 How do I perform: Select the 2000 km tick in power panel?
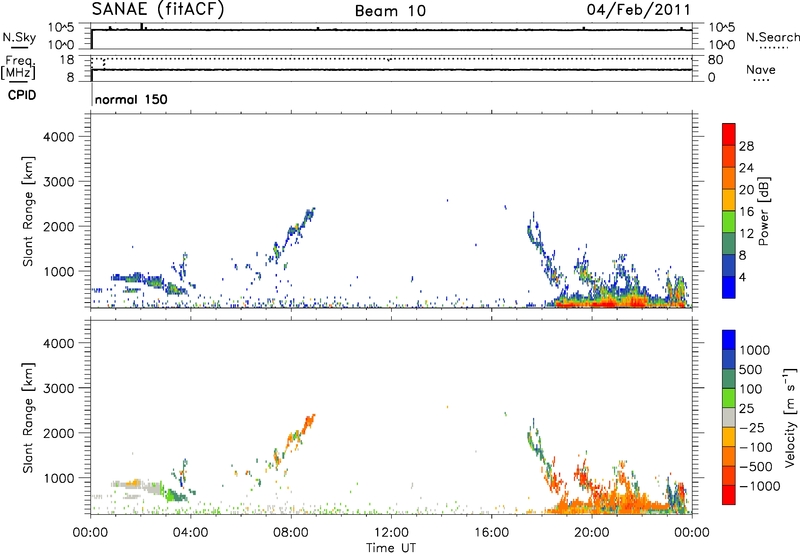tap(59, 226)
